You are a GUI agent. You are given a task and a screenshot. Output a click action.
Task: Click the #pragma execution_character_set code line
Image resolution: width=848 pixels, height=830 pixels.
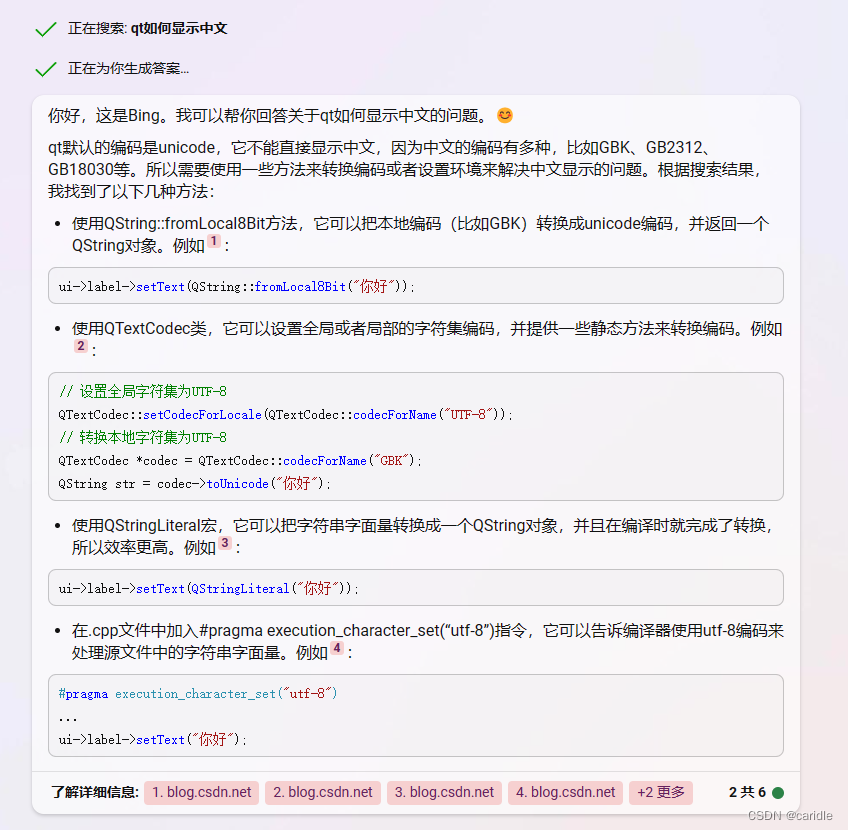coord(198,693)
